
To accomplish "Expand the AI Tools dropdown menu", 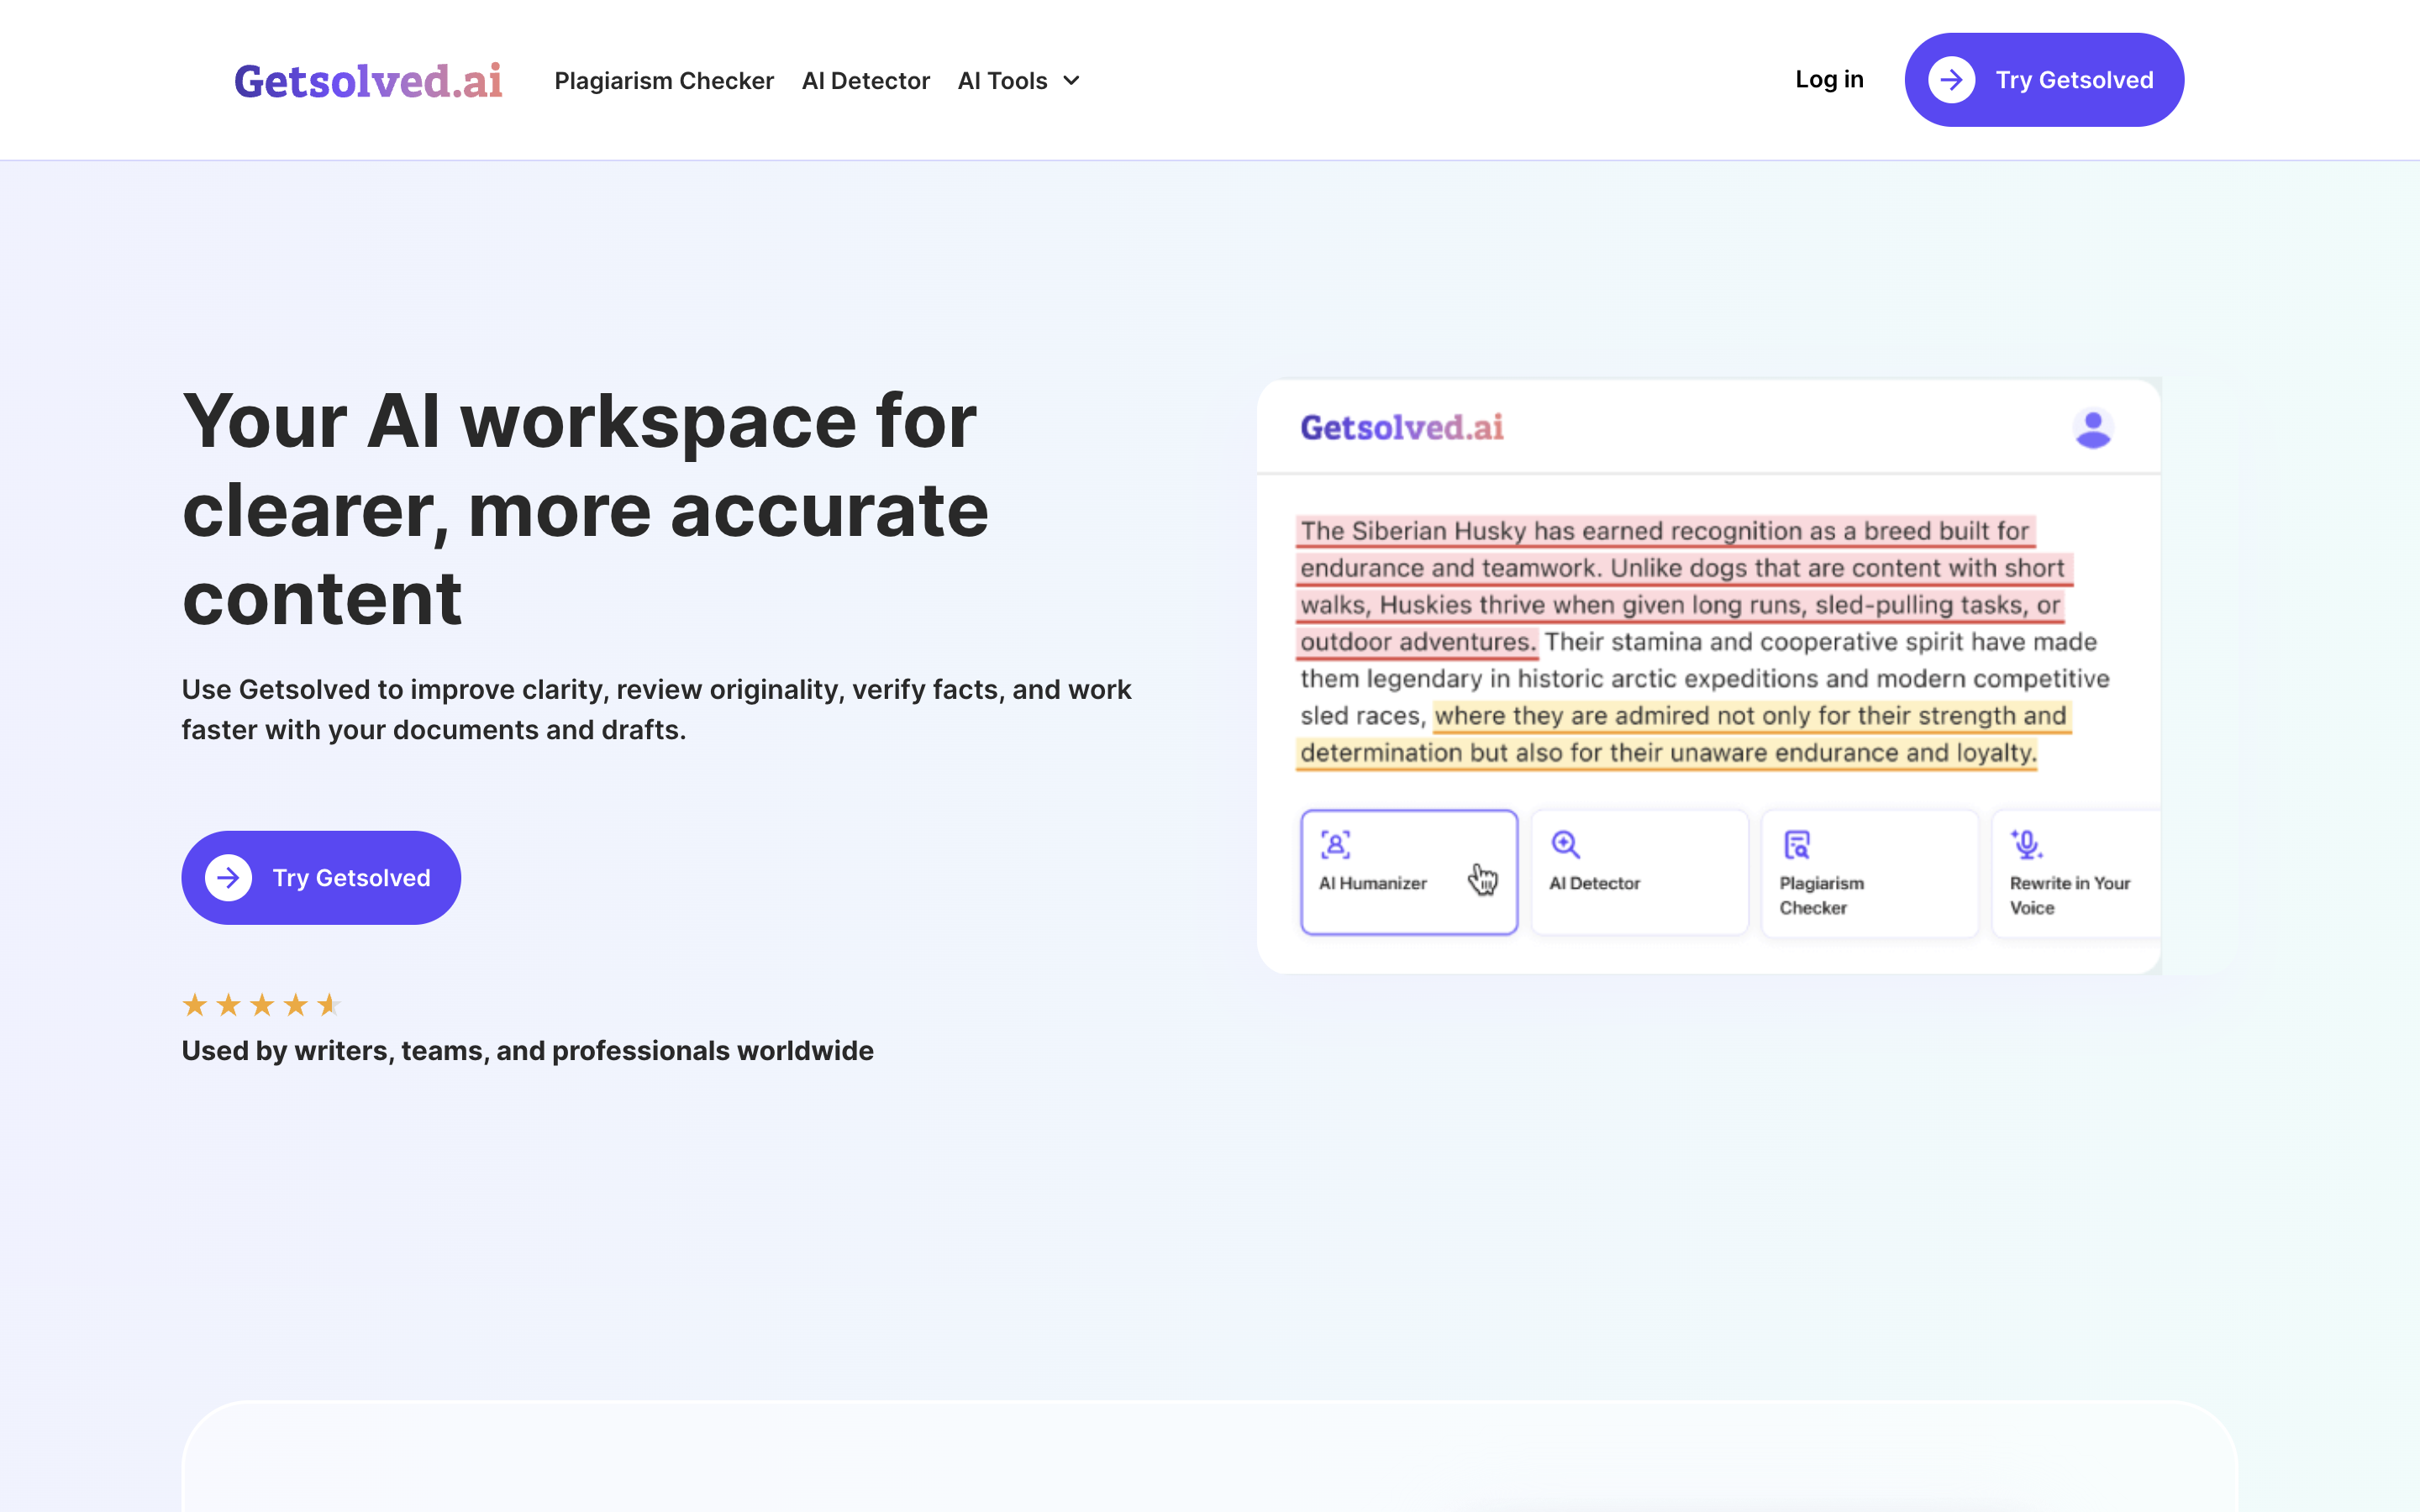I will [1002, 81].
